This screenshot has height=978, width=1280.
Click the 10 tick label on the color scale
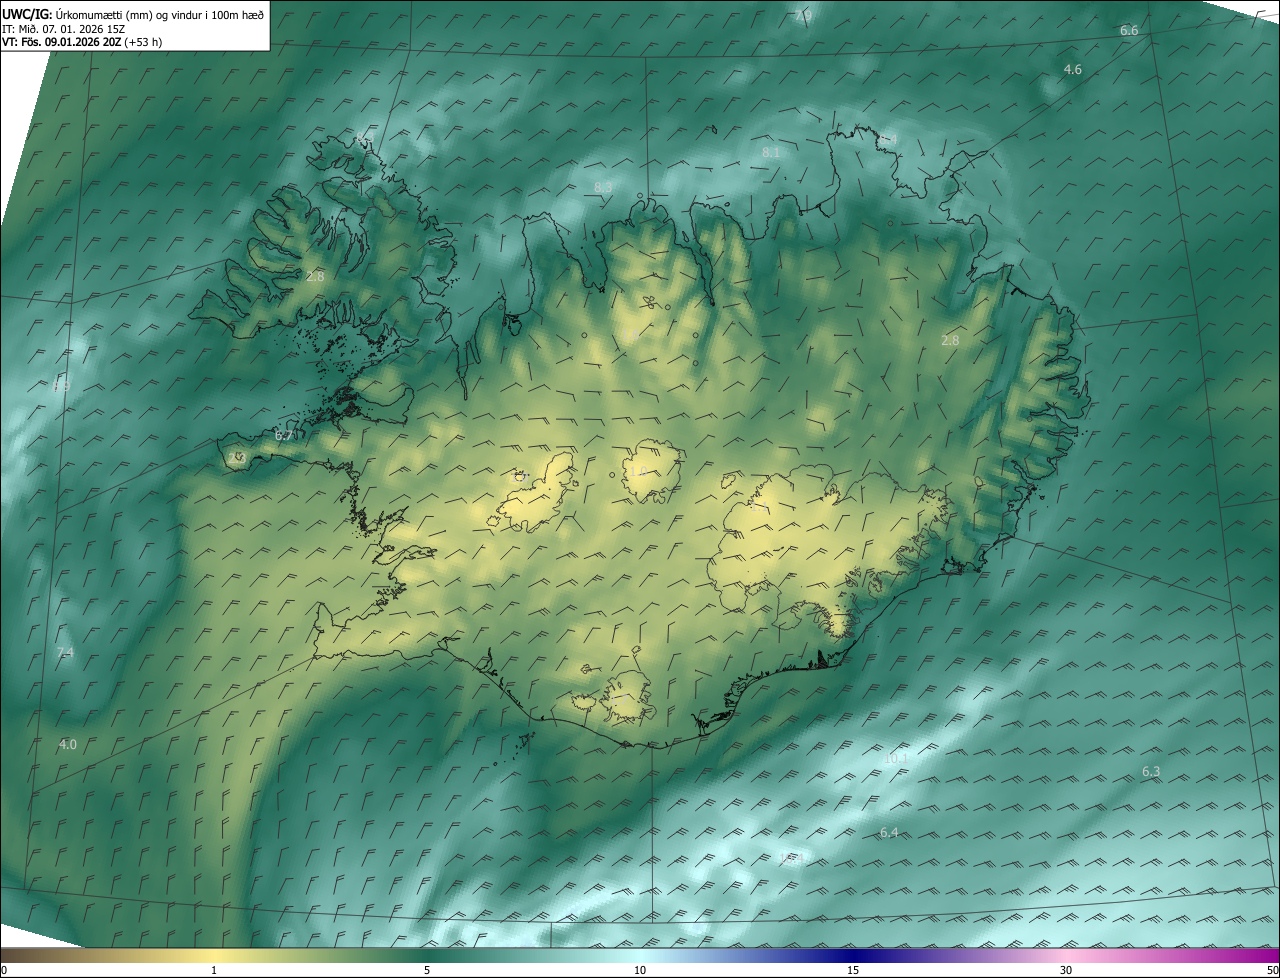tap(640, 970)
